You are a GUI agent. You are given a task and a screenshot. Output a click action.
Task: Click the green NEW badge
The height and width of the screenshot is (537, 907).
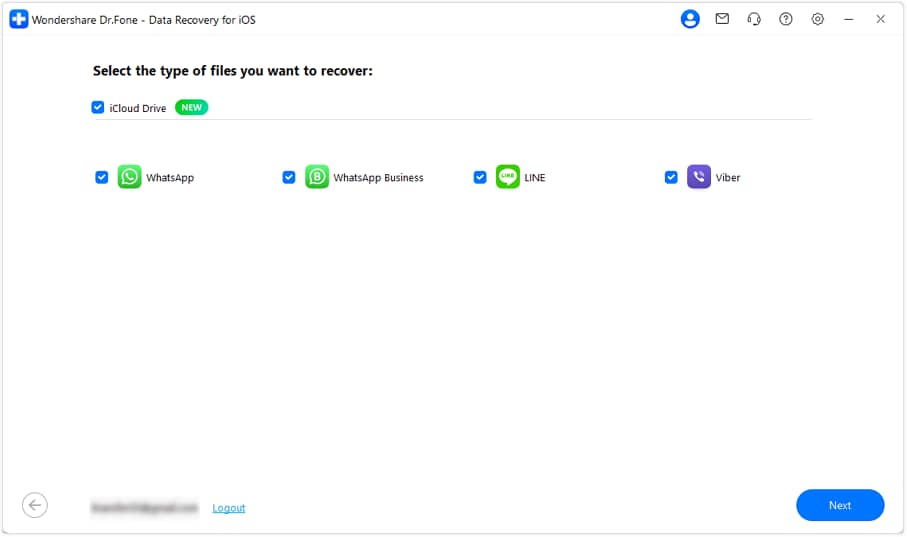(191, 108)
